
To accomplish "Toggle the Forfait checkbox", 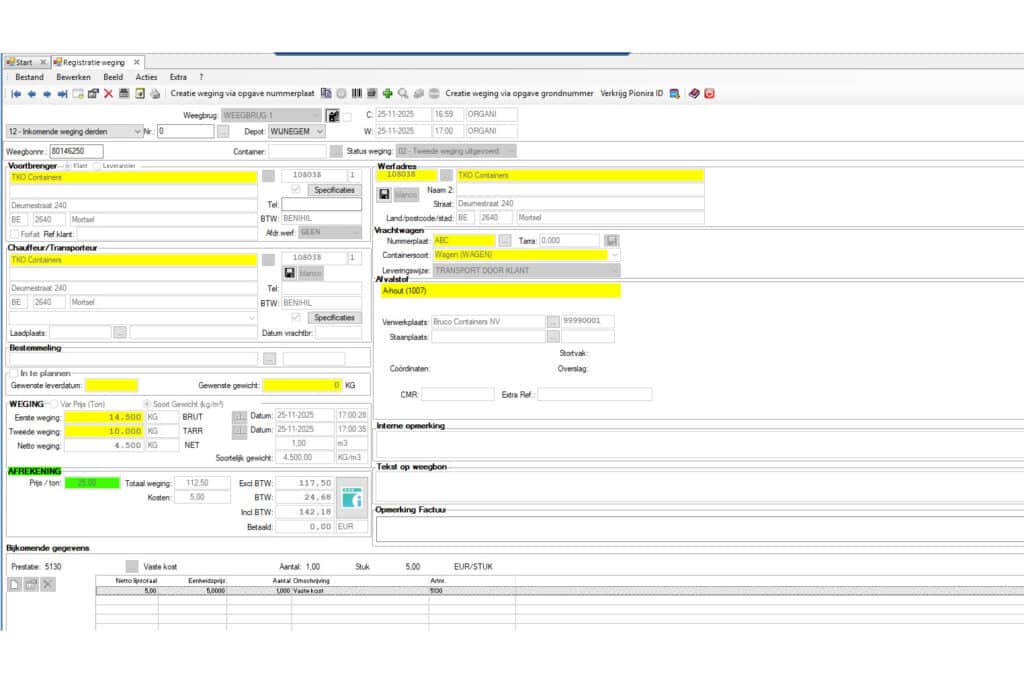I will click(14, 234).
